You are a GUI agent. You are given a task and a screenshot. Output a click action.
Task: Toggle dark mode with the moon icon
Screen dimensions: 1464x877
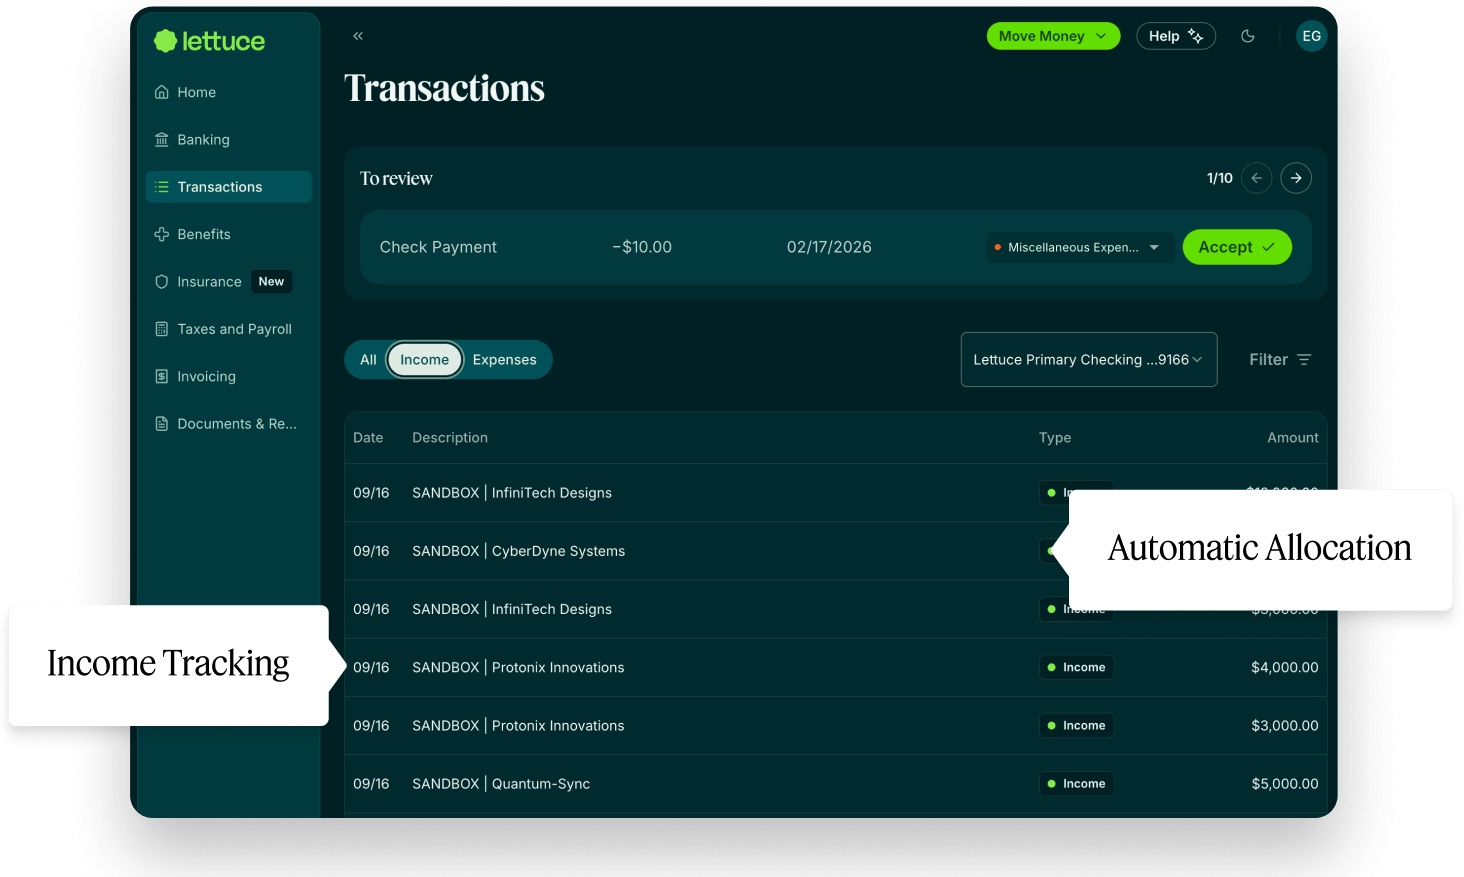(1248, 36)
